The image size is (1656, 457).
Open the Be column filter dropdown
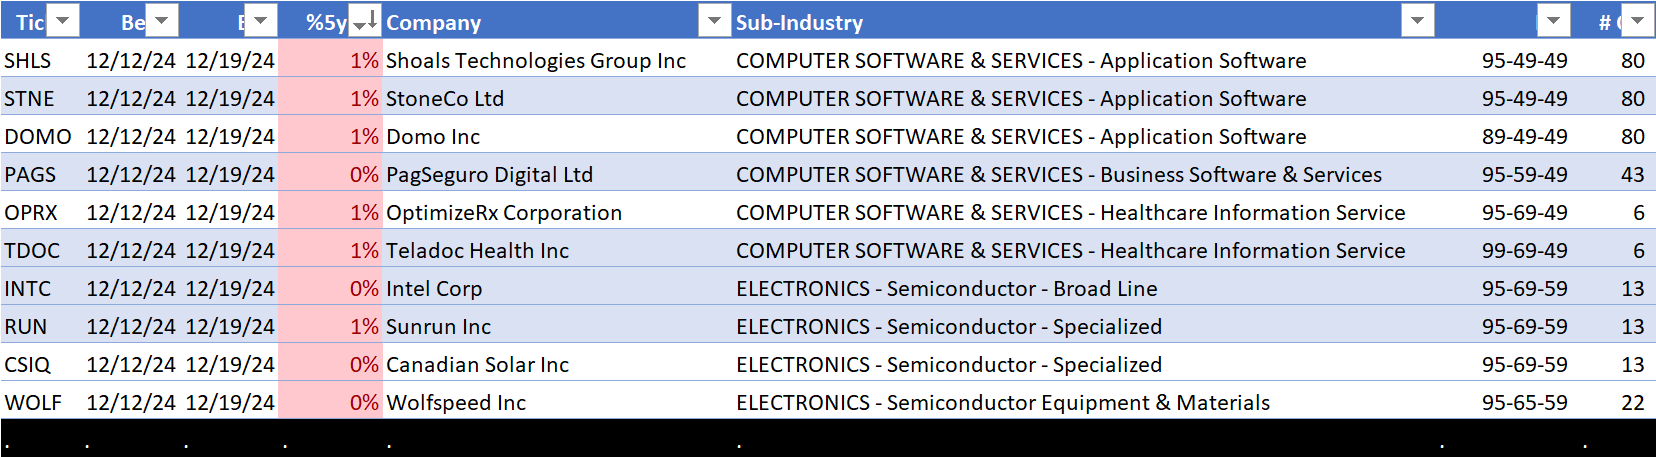point(162,21)
